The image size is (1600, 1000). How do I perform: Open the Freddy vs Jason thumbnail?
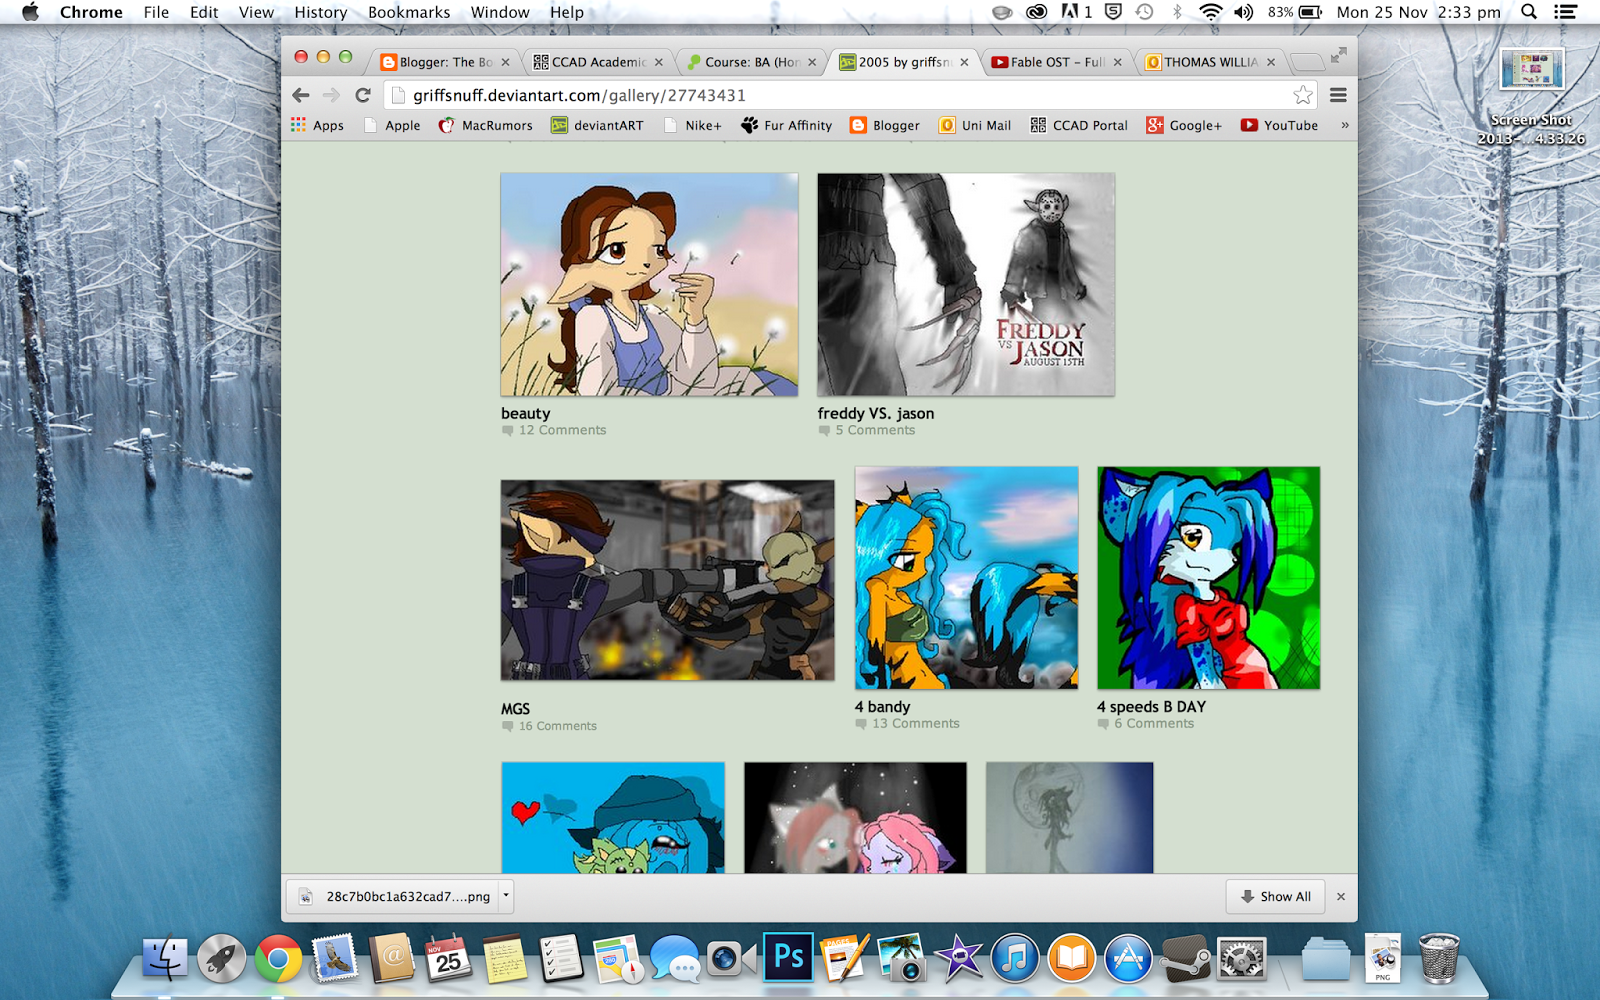(x=965, y=284)
